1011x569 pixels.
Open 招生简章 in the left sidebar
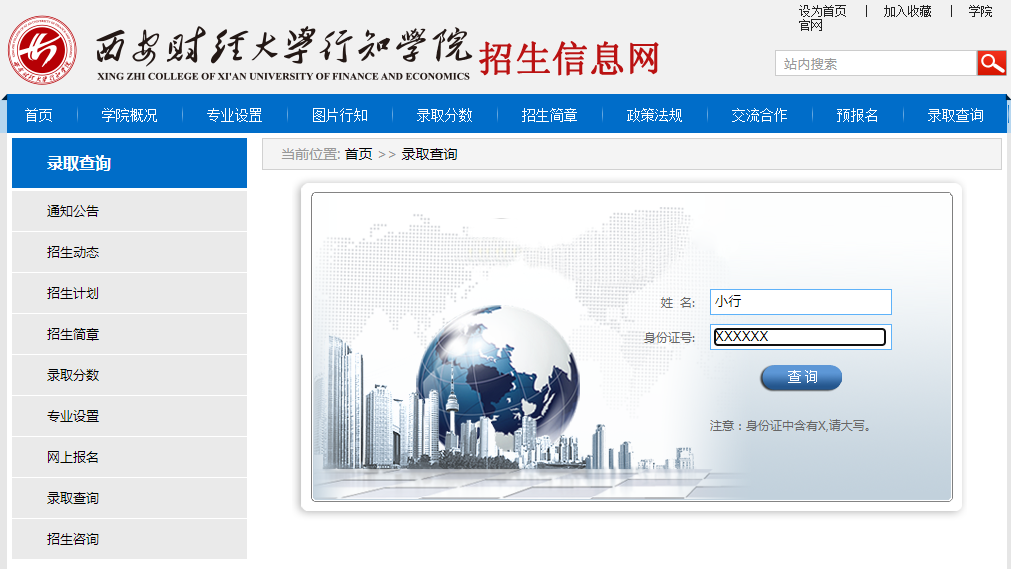coord(130,334)
